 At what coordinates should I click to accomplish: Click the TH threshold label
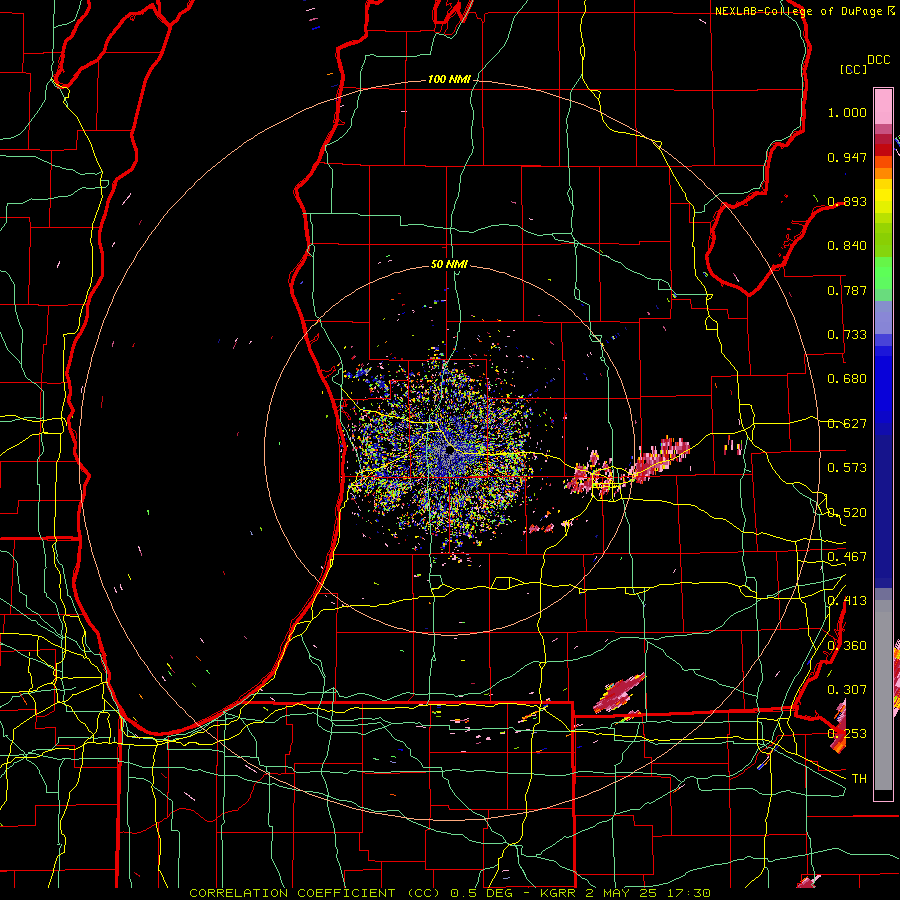pyautogui.click(x=859, y=779)
